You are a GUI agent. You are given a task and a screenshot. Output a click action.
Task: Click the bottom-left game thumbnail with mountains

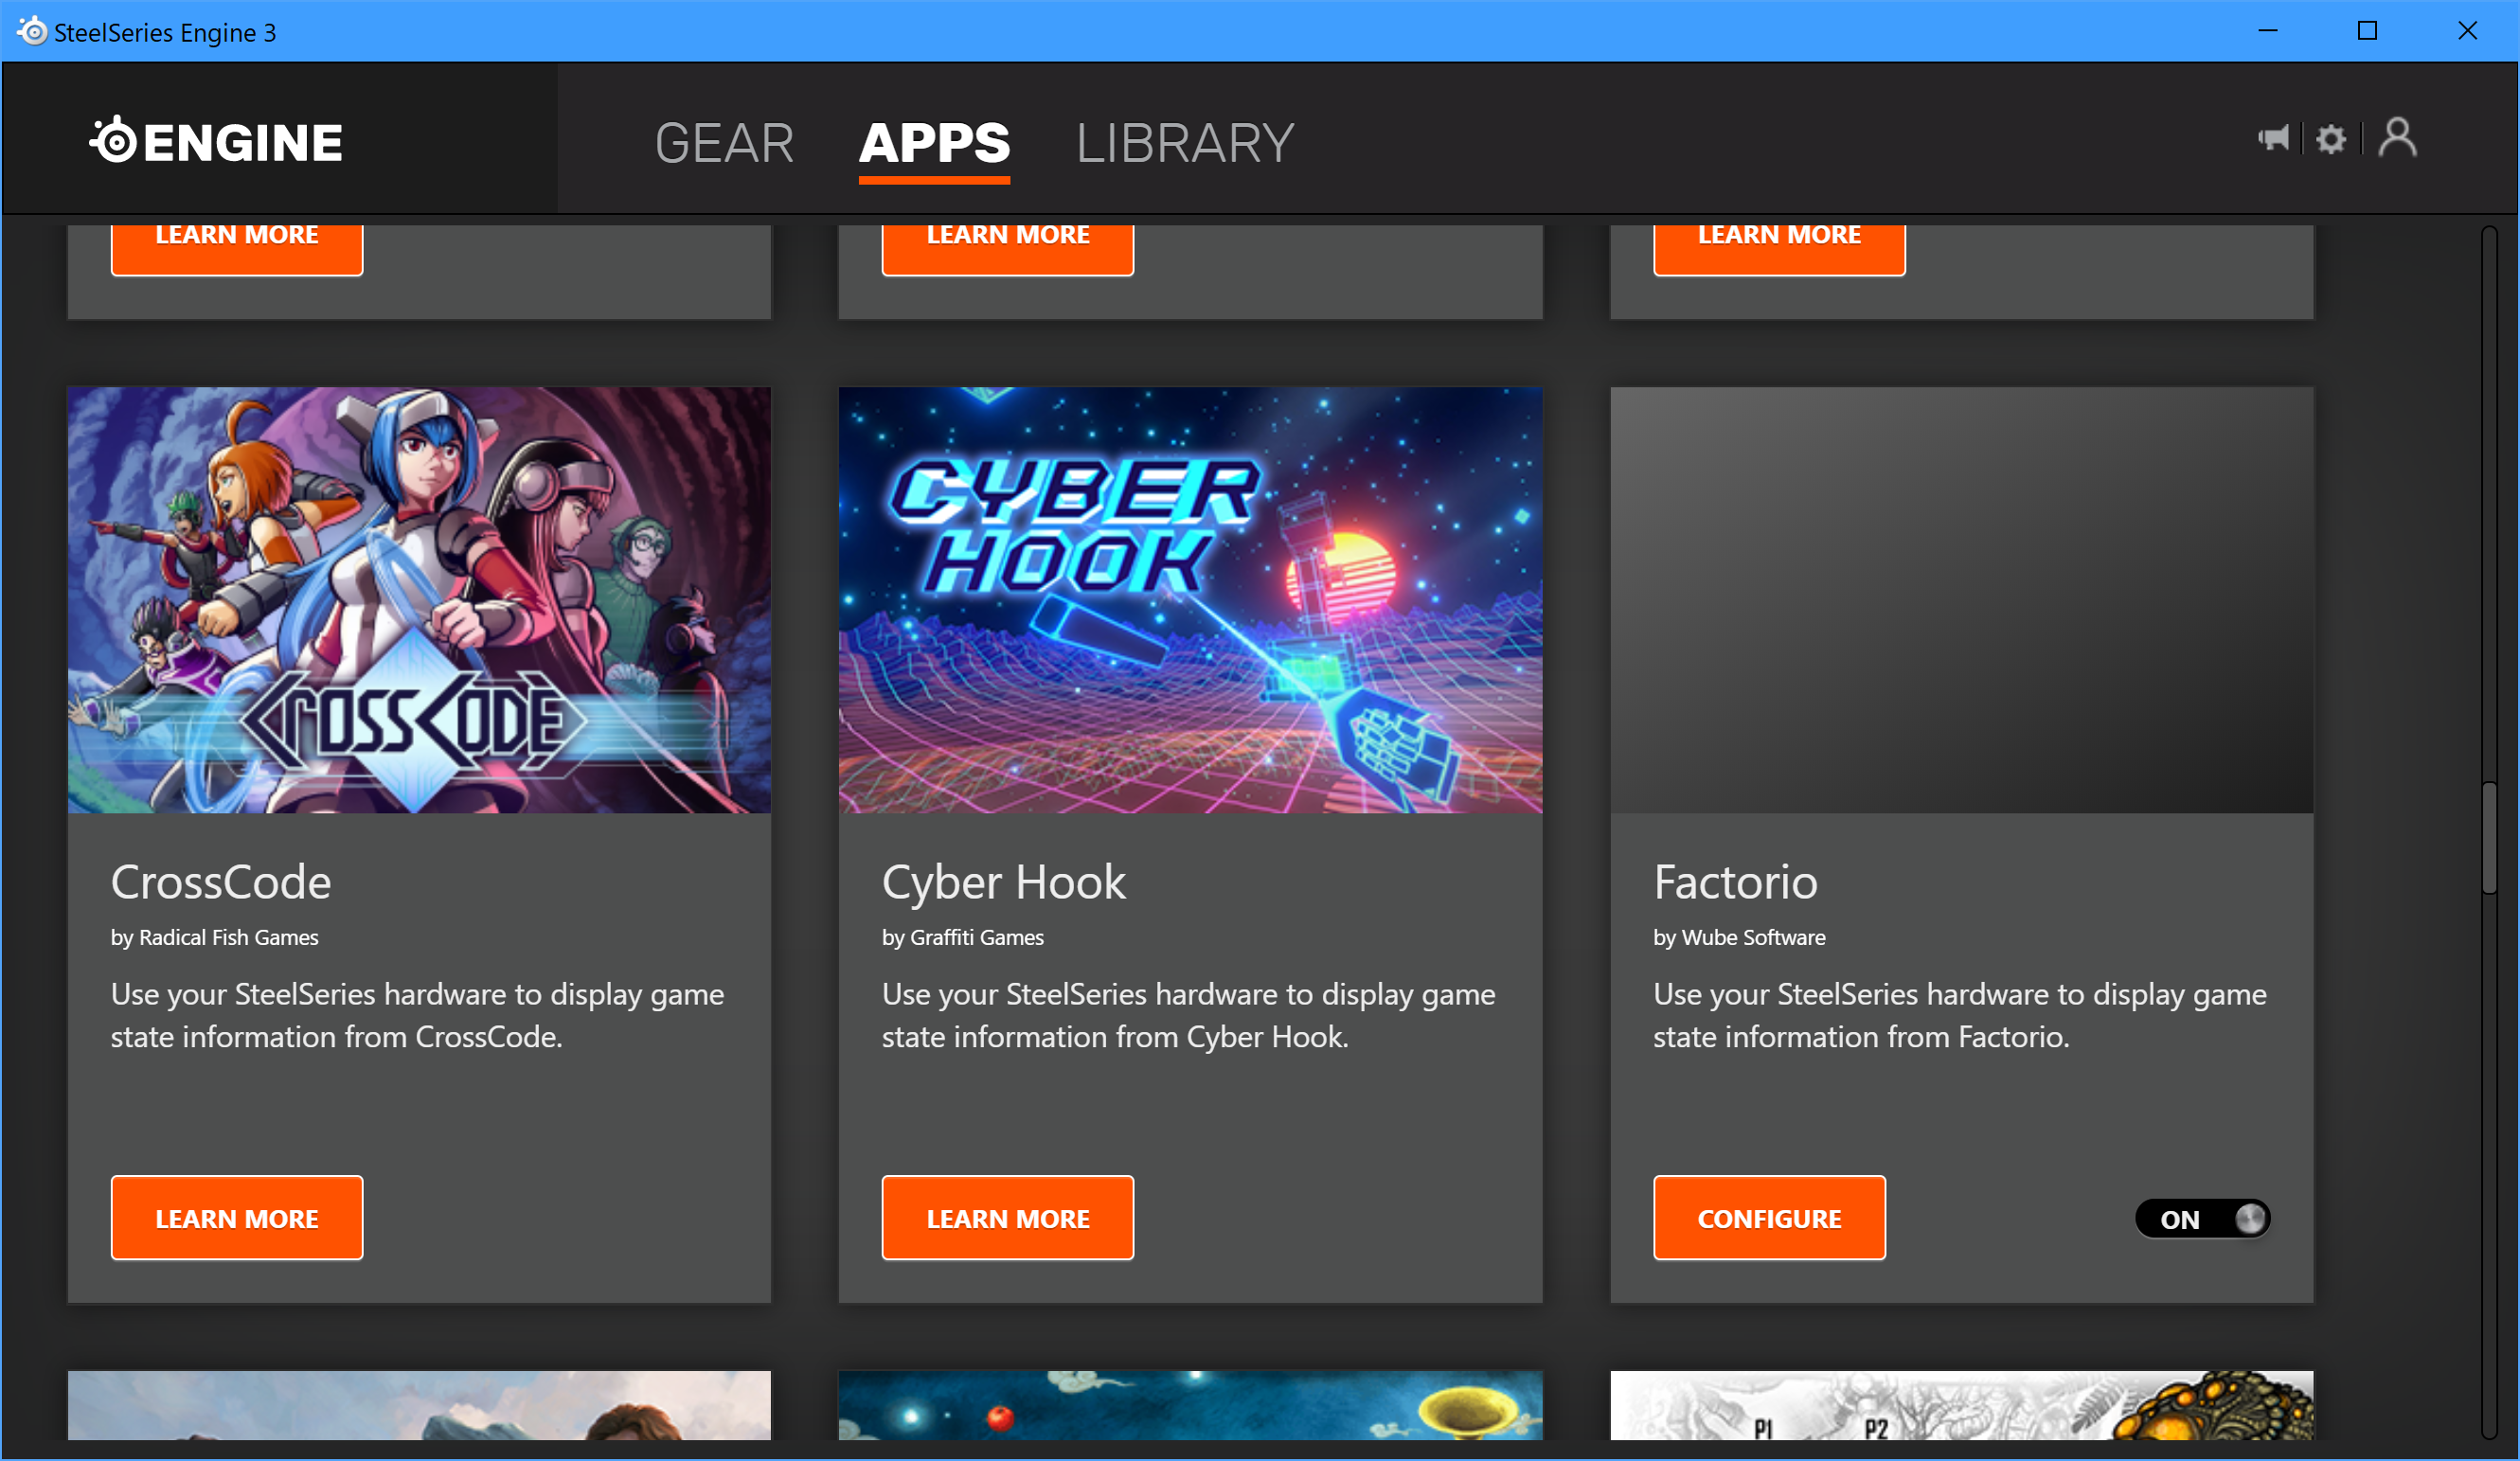coord(419,1405)
